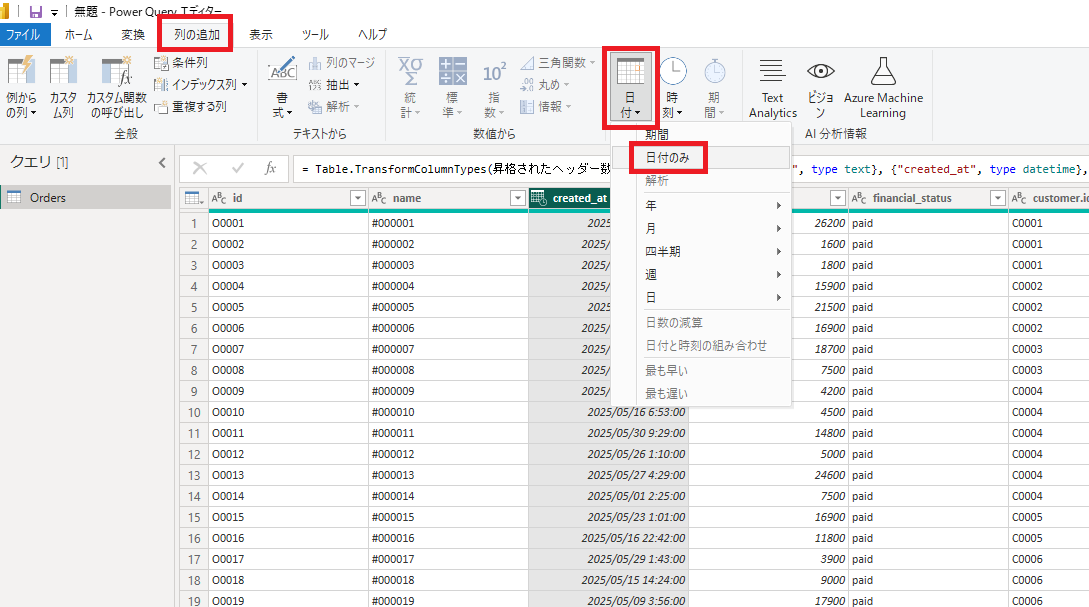Screen dimensions: 1089x607
Task: Click the 期間 (Duration) ribbon button
Action: point(714,88)
